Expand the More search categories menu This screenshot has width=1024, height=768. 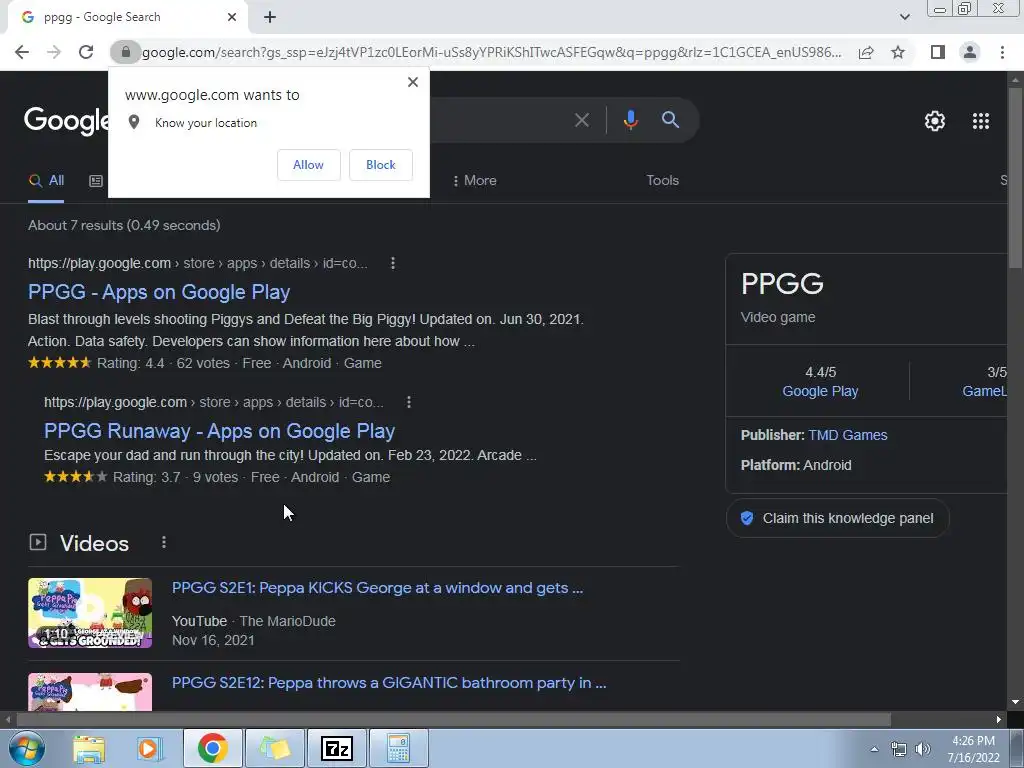[x=475, y=181]
